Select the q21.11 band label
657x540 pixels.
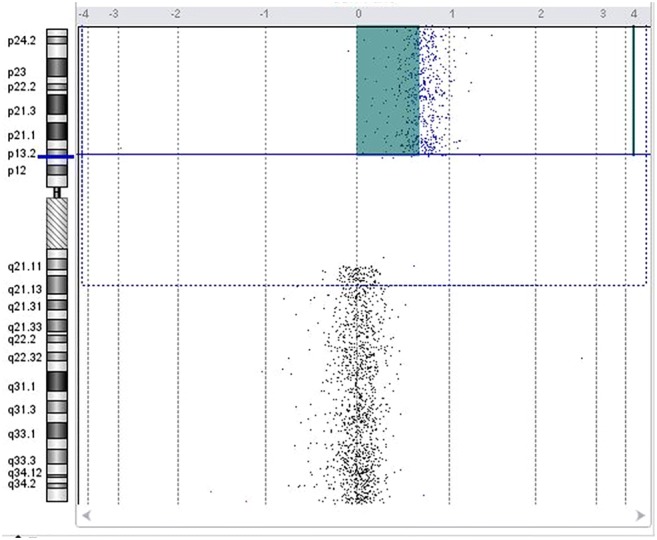(23, 267)
